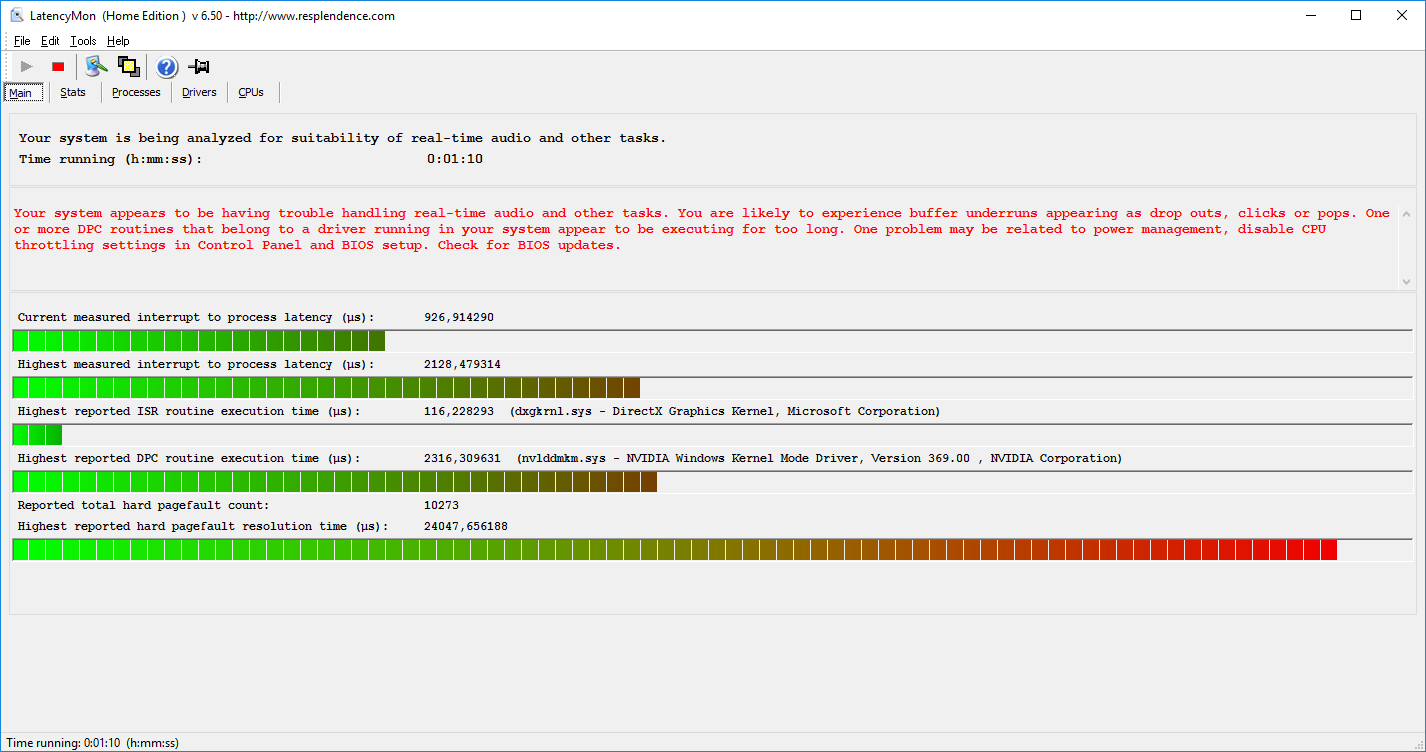
Task: Switch to the CPUs tab
Action: point(251,92)
